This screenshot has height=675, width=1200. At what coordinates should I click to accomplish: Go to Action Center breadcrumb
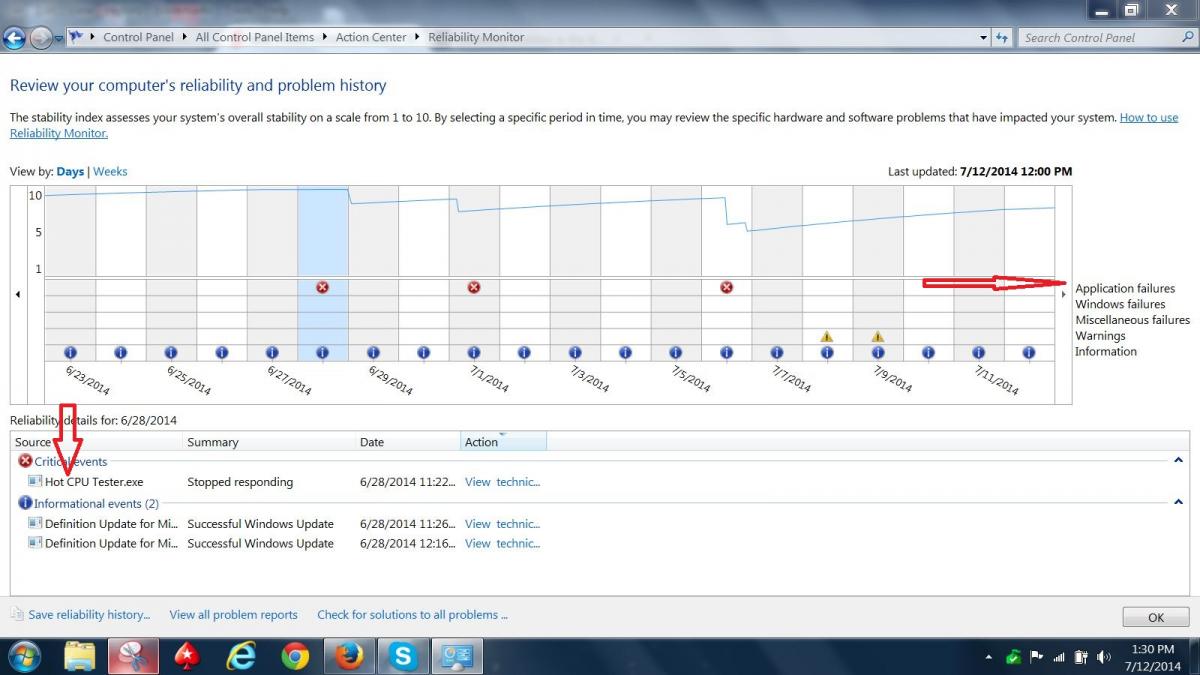click(x=371, y=37)
